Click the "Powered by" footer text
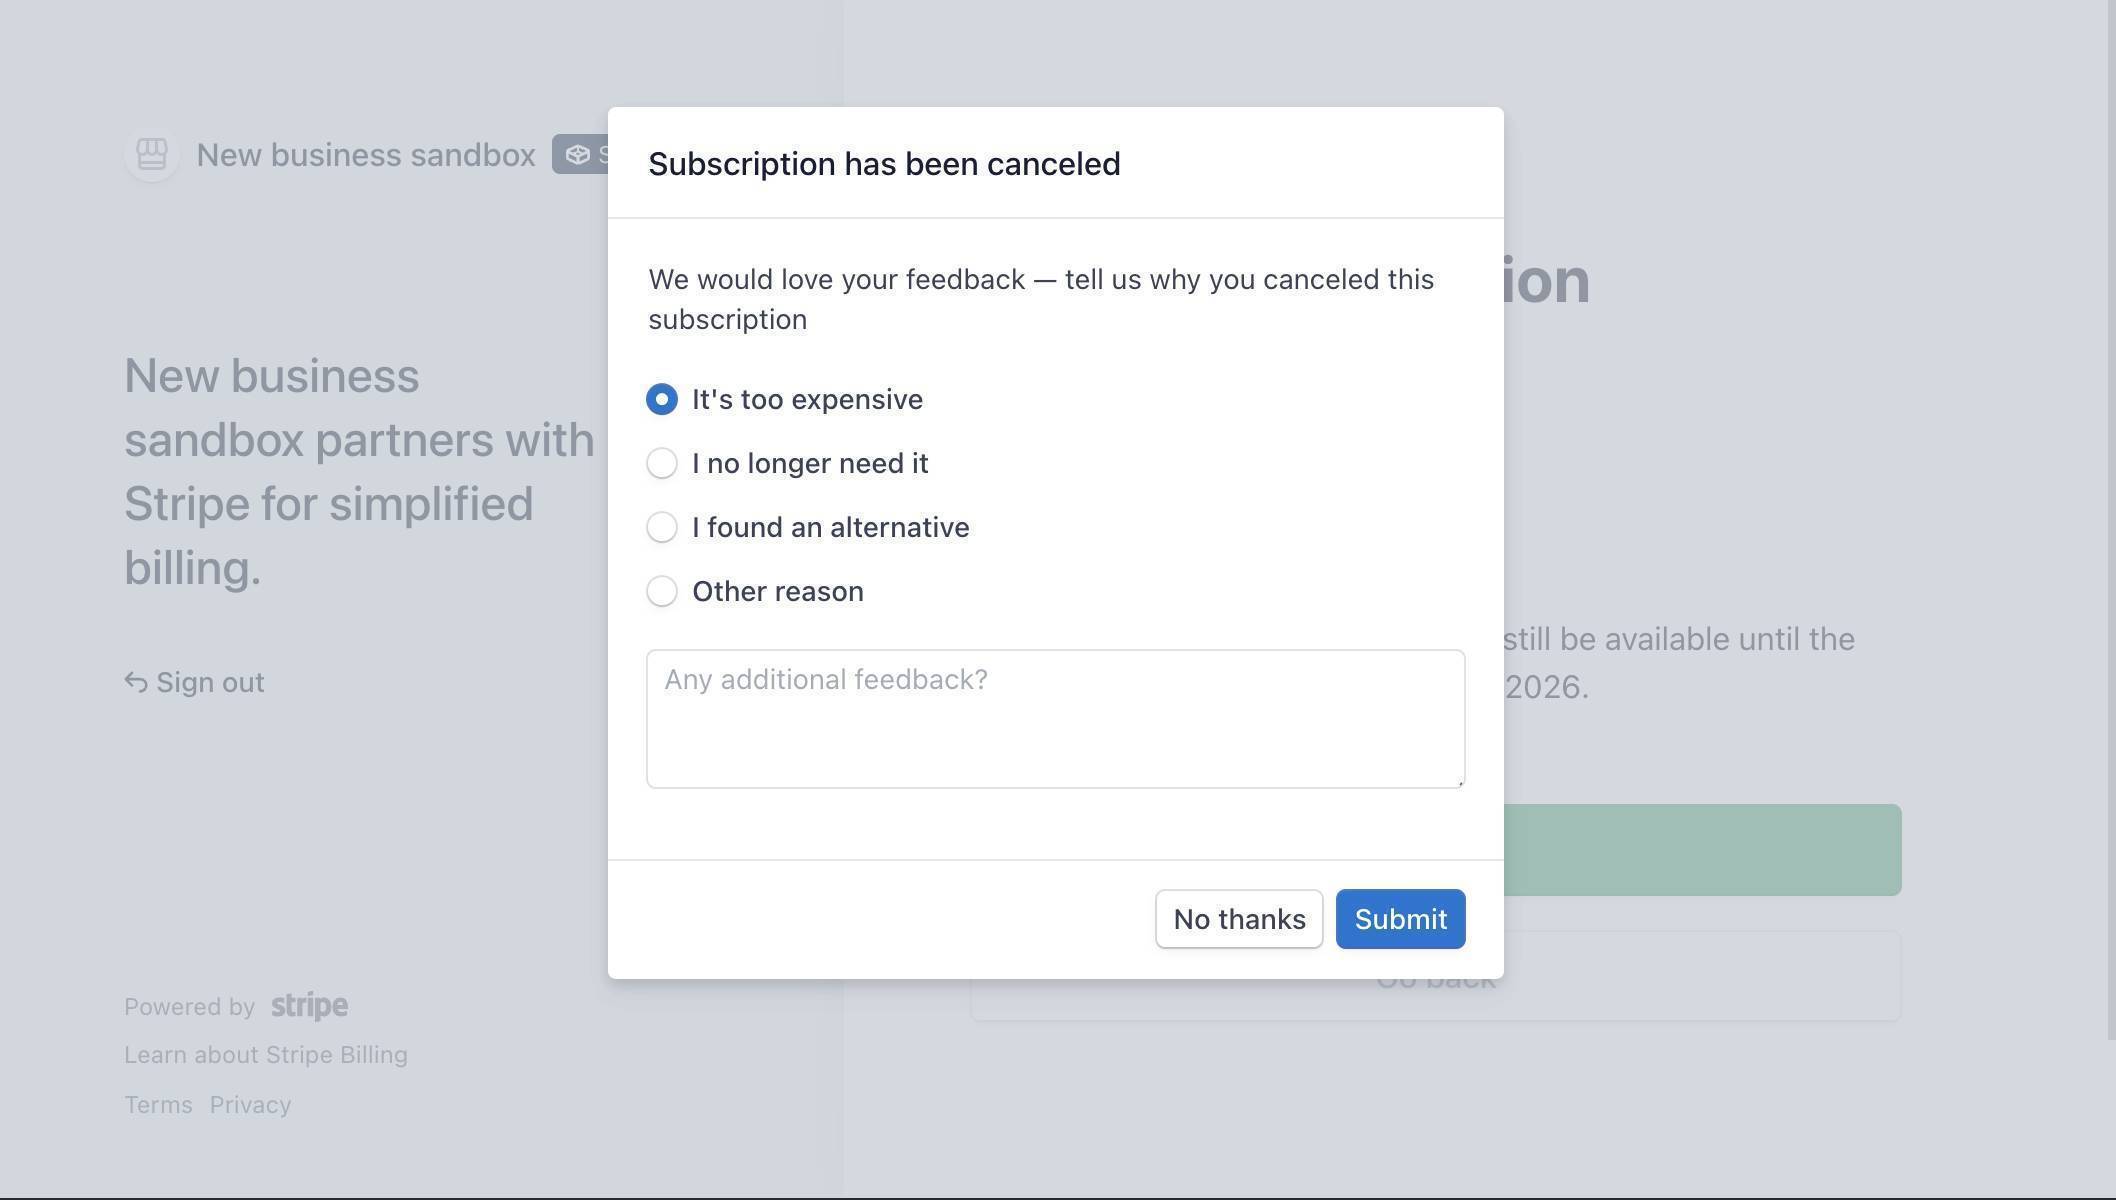 (x=190, y=1006)
